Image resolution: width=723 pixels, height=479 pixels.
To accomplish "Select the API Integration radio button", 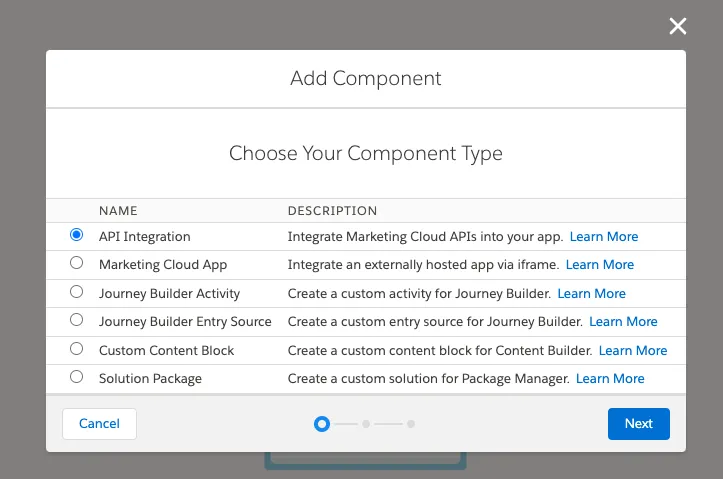I will tap(77, 235).
